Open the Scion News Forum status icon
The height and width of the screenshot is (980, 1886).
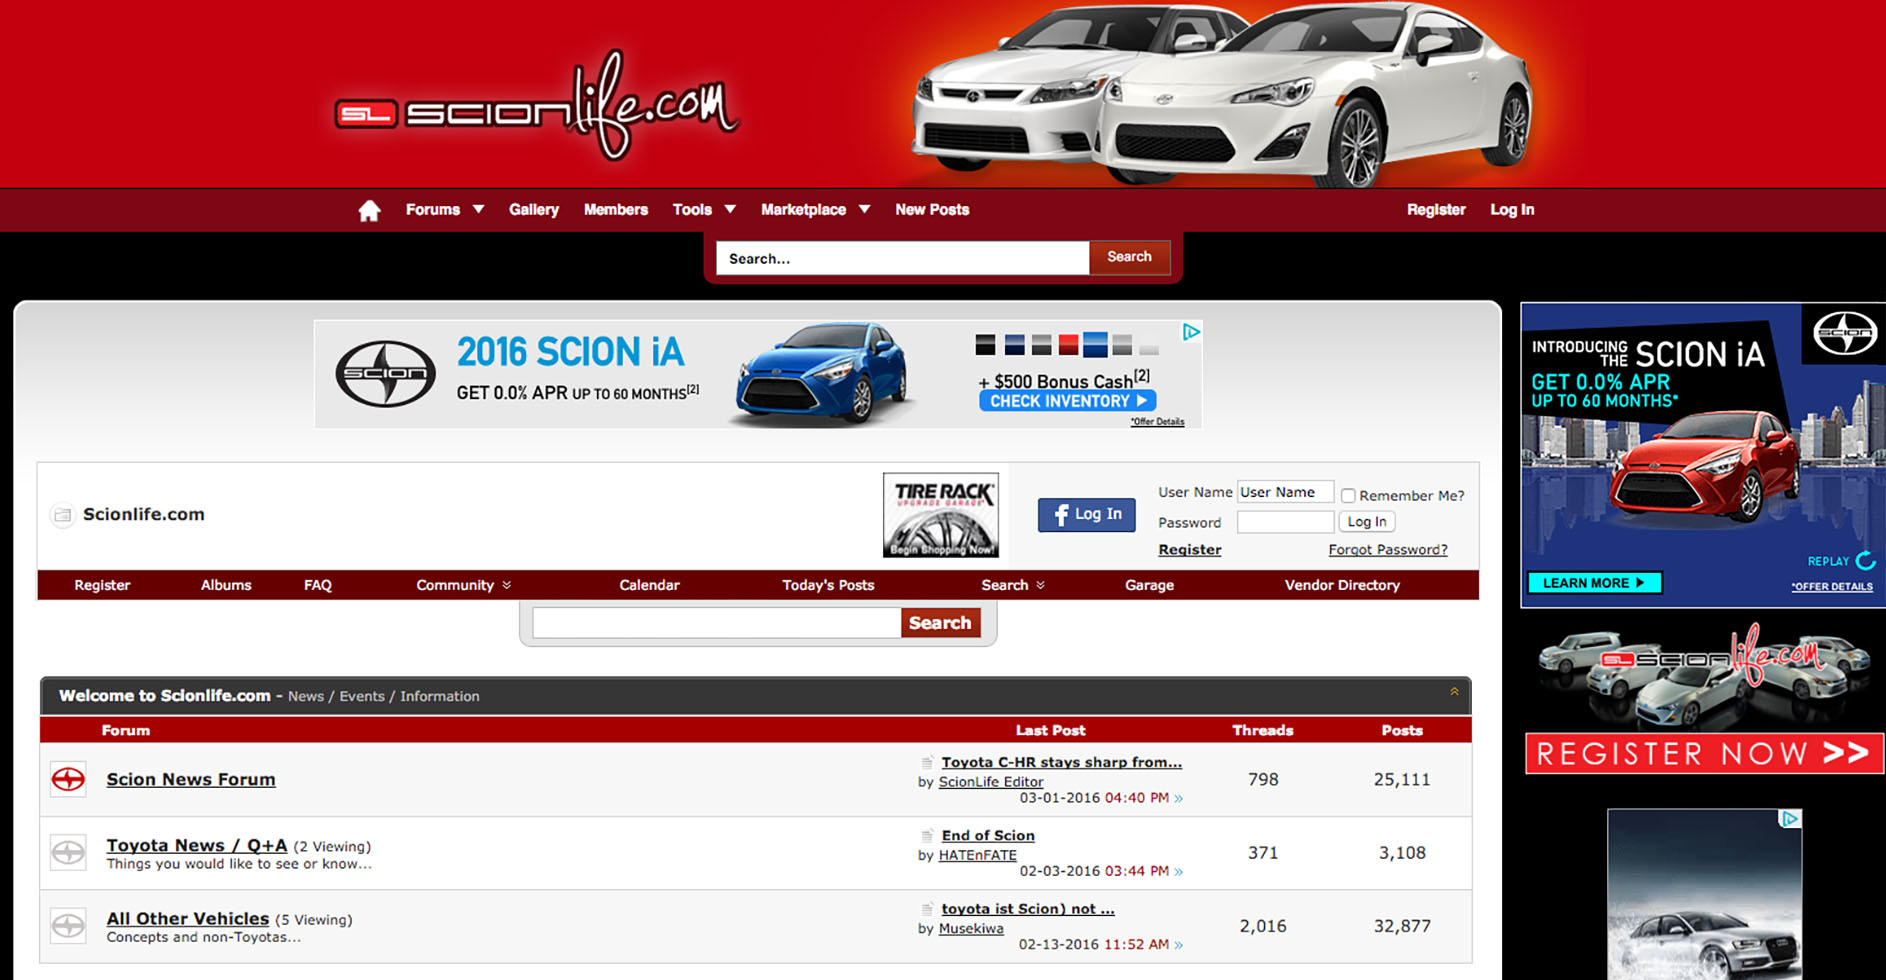click(68, 779)
